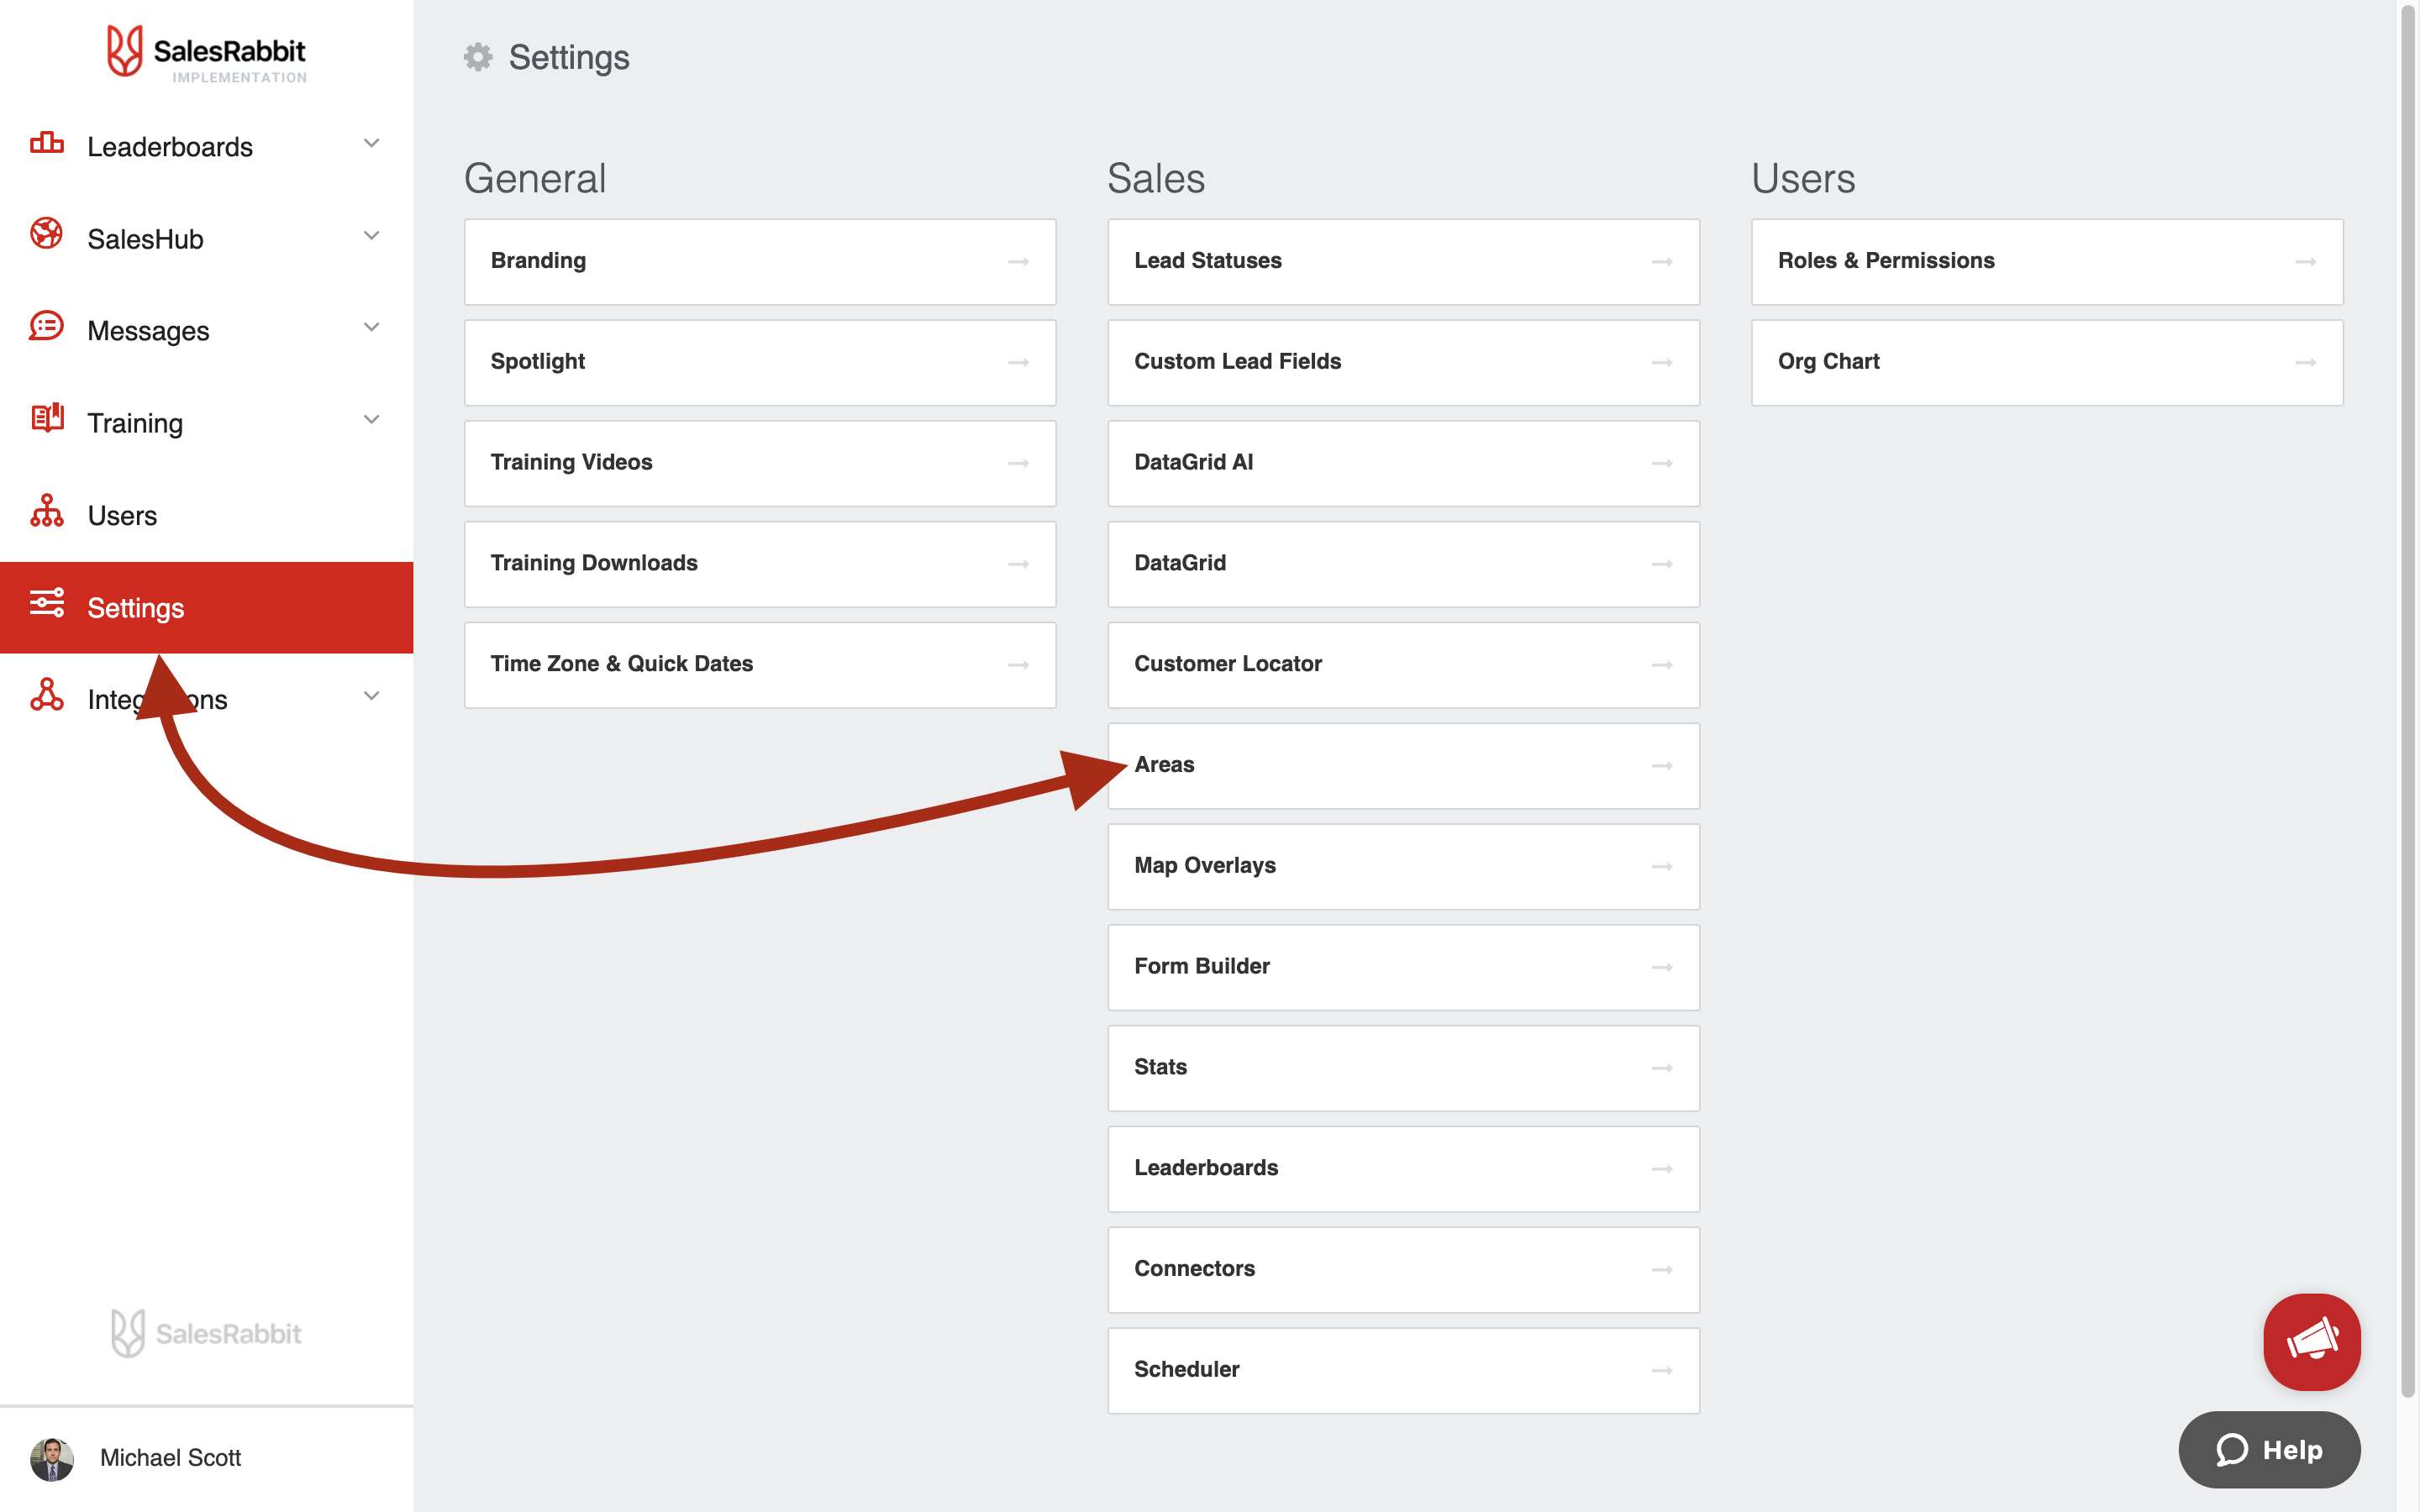Expand the Messages sidebar chevron

371,327
